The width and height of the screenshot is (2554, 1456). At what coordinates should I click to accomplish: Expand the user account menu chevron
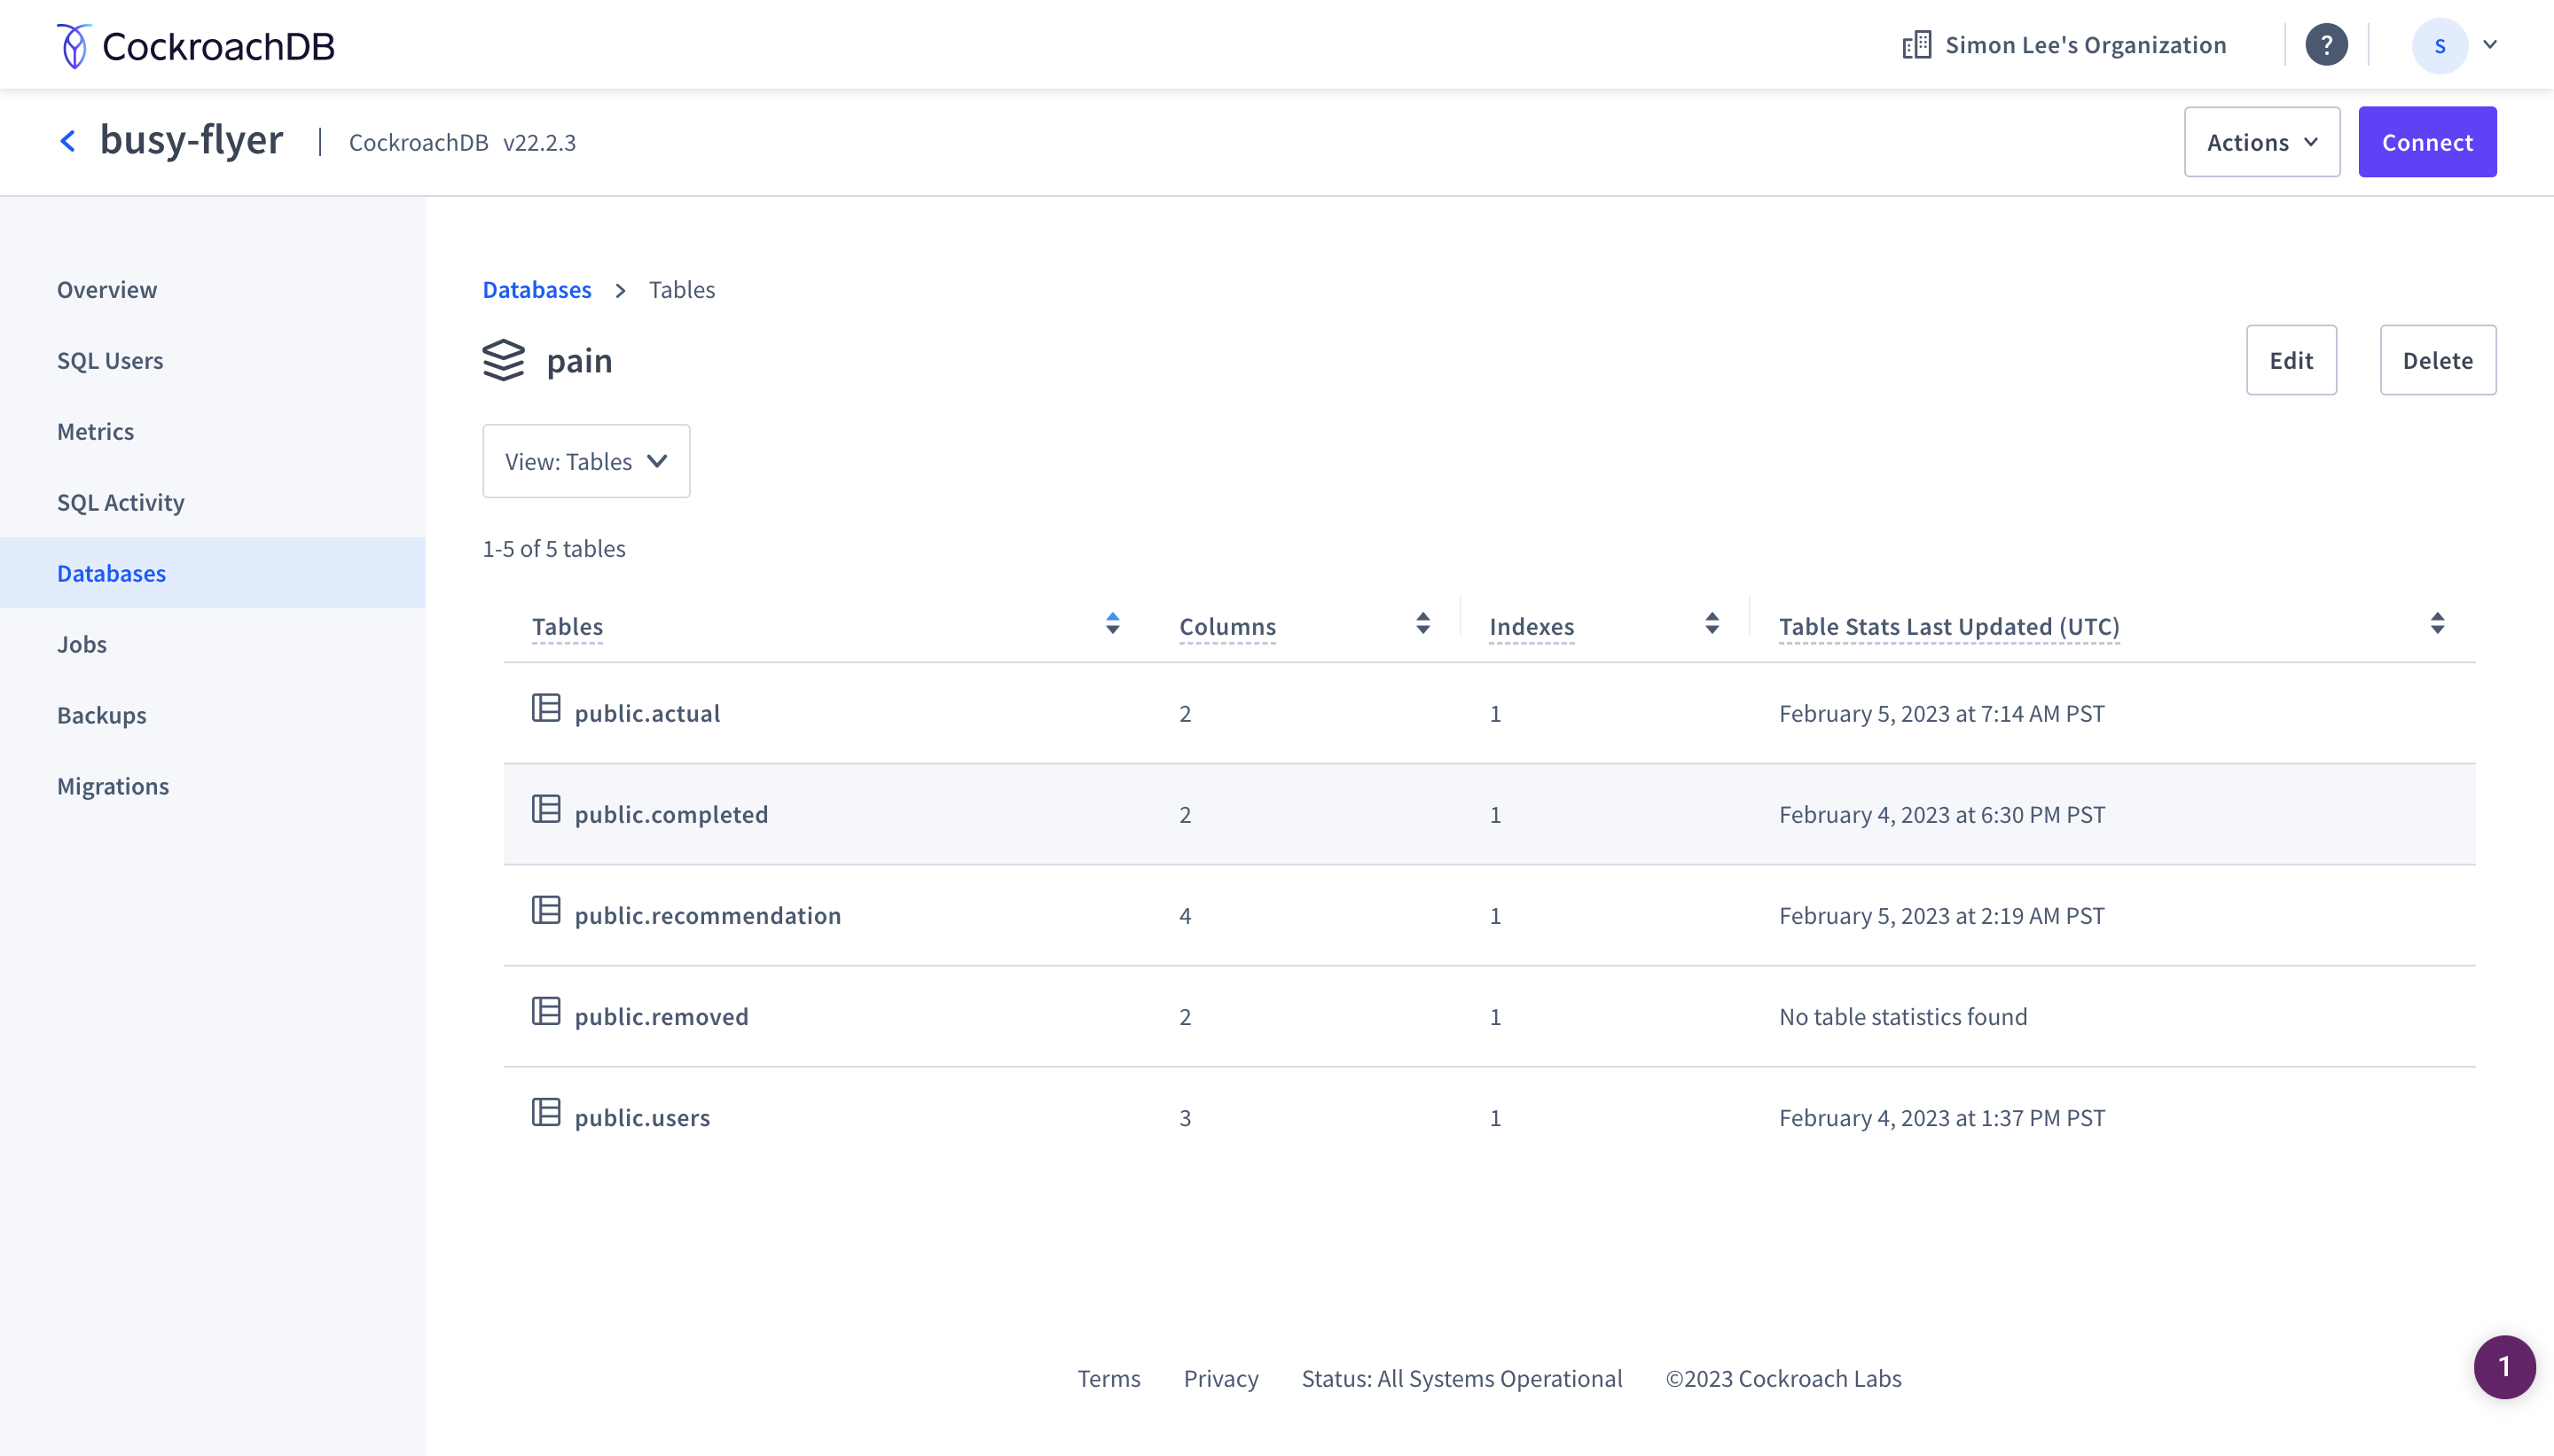click(2491, 45)
